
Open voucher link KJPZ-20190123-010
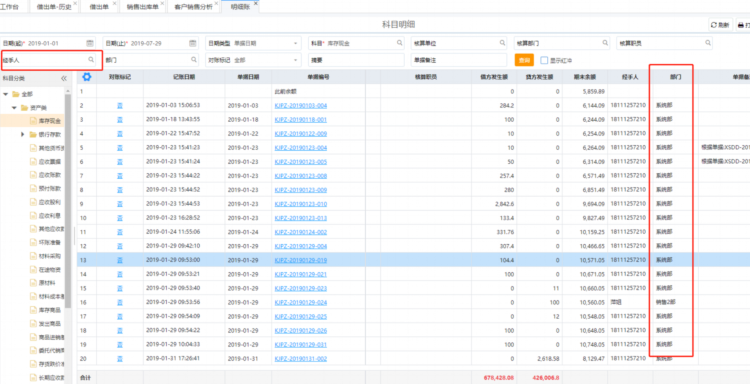301,204
